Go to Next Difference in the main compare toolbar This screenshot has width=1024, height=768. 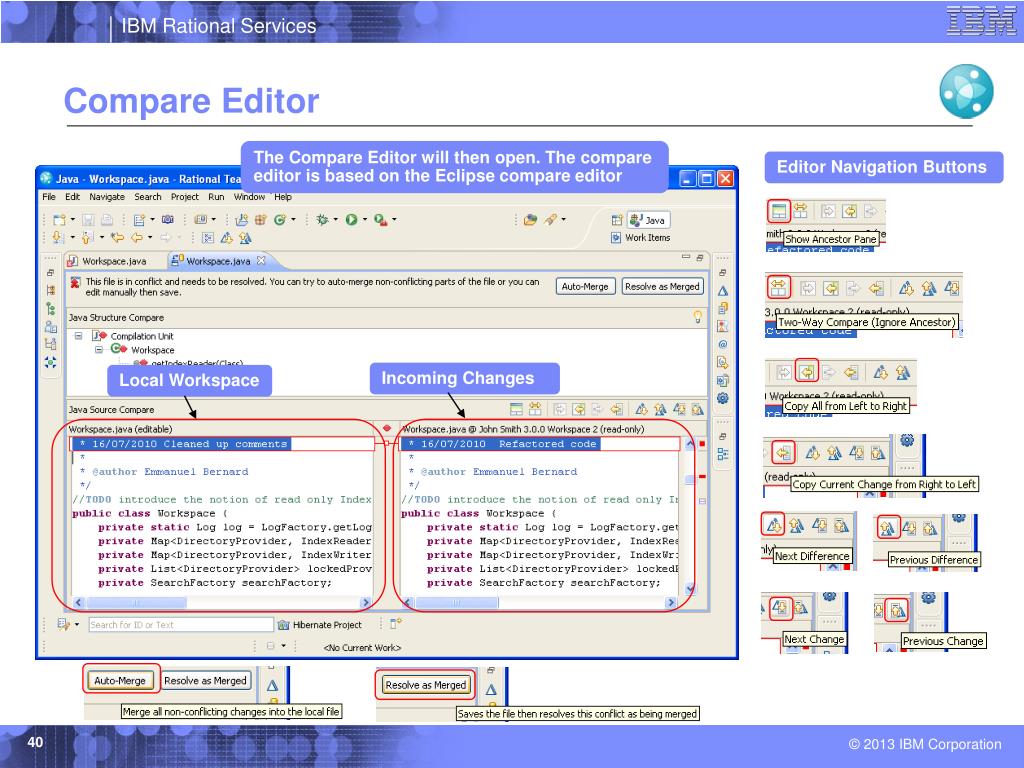pos(641,409)
